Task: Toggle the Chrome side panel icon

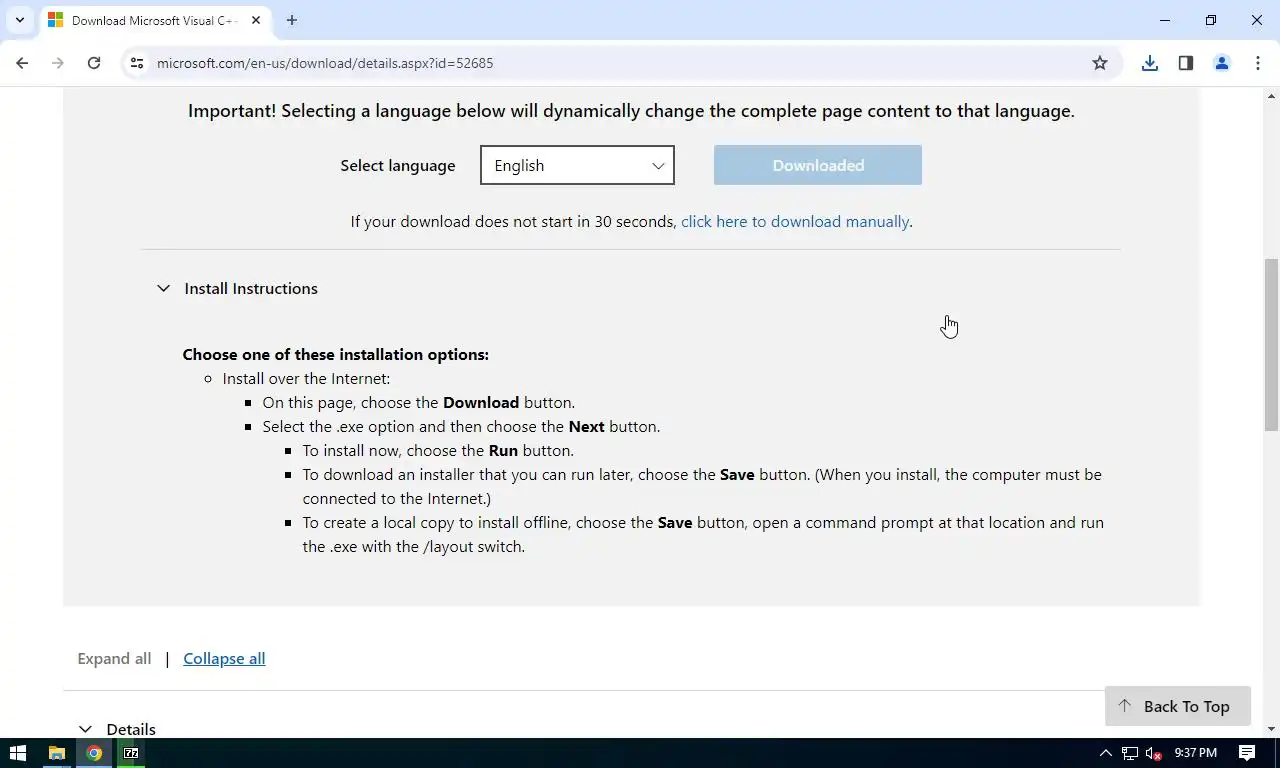Action: click(x=1186, y=63)
